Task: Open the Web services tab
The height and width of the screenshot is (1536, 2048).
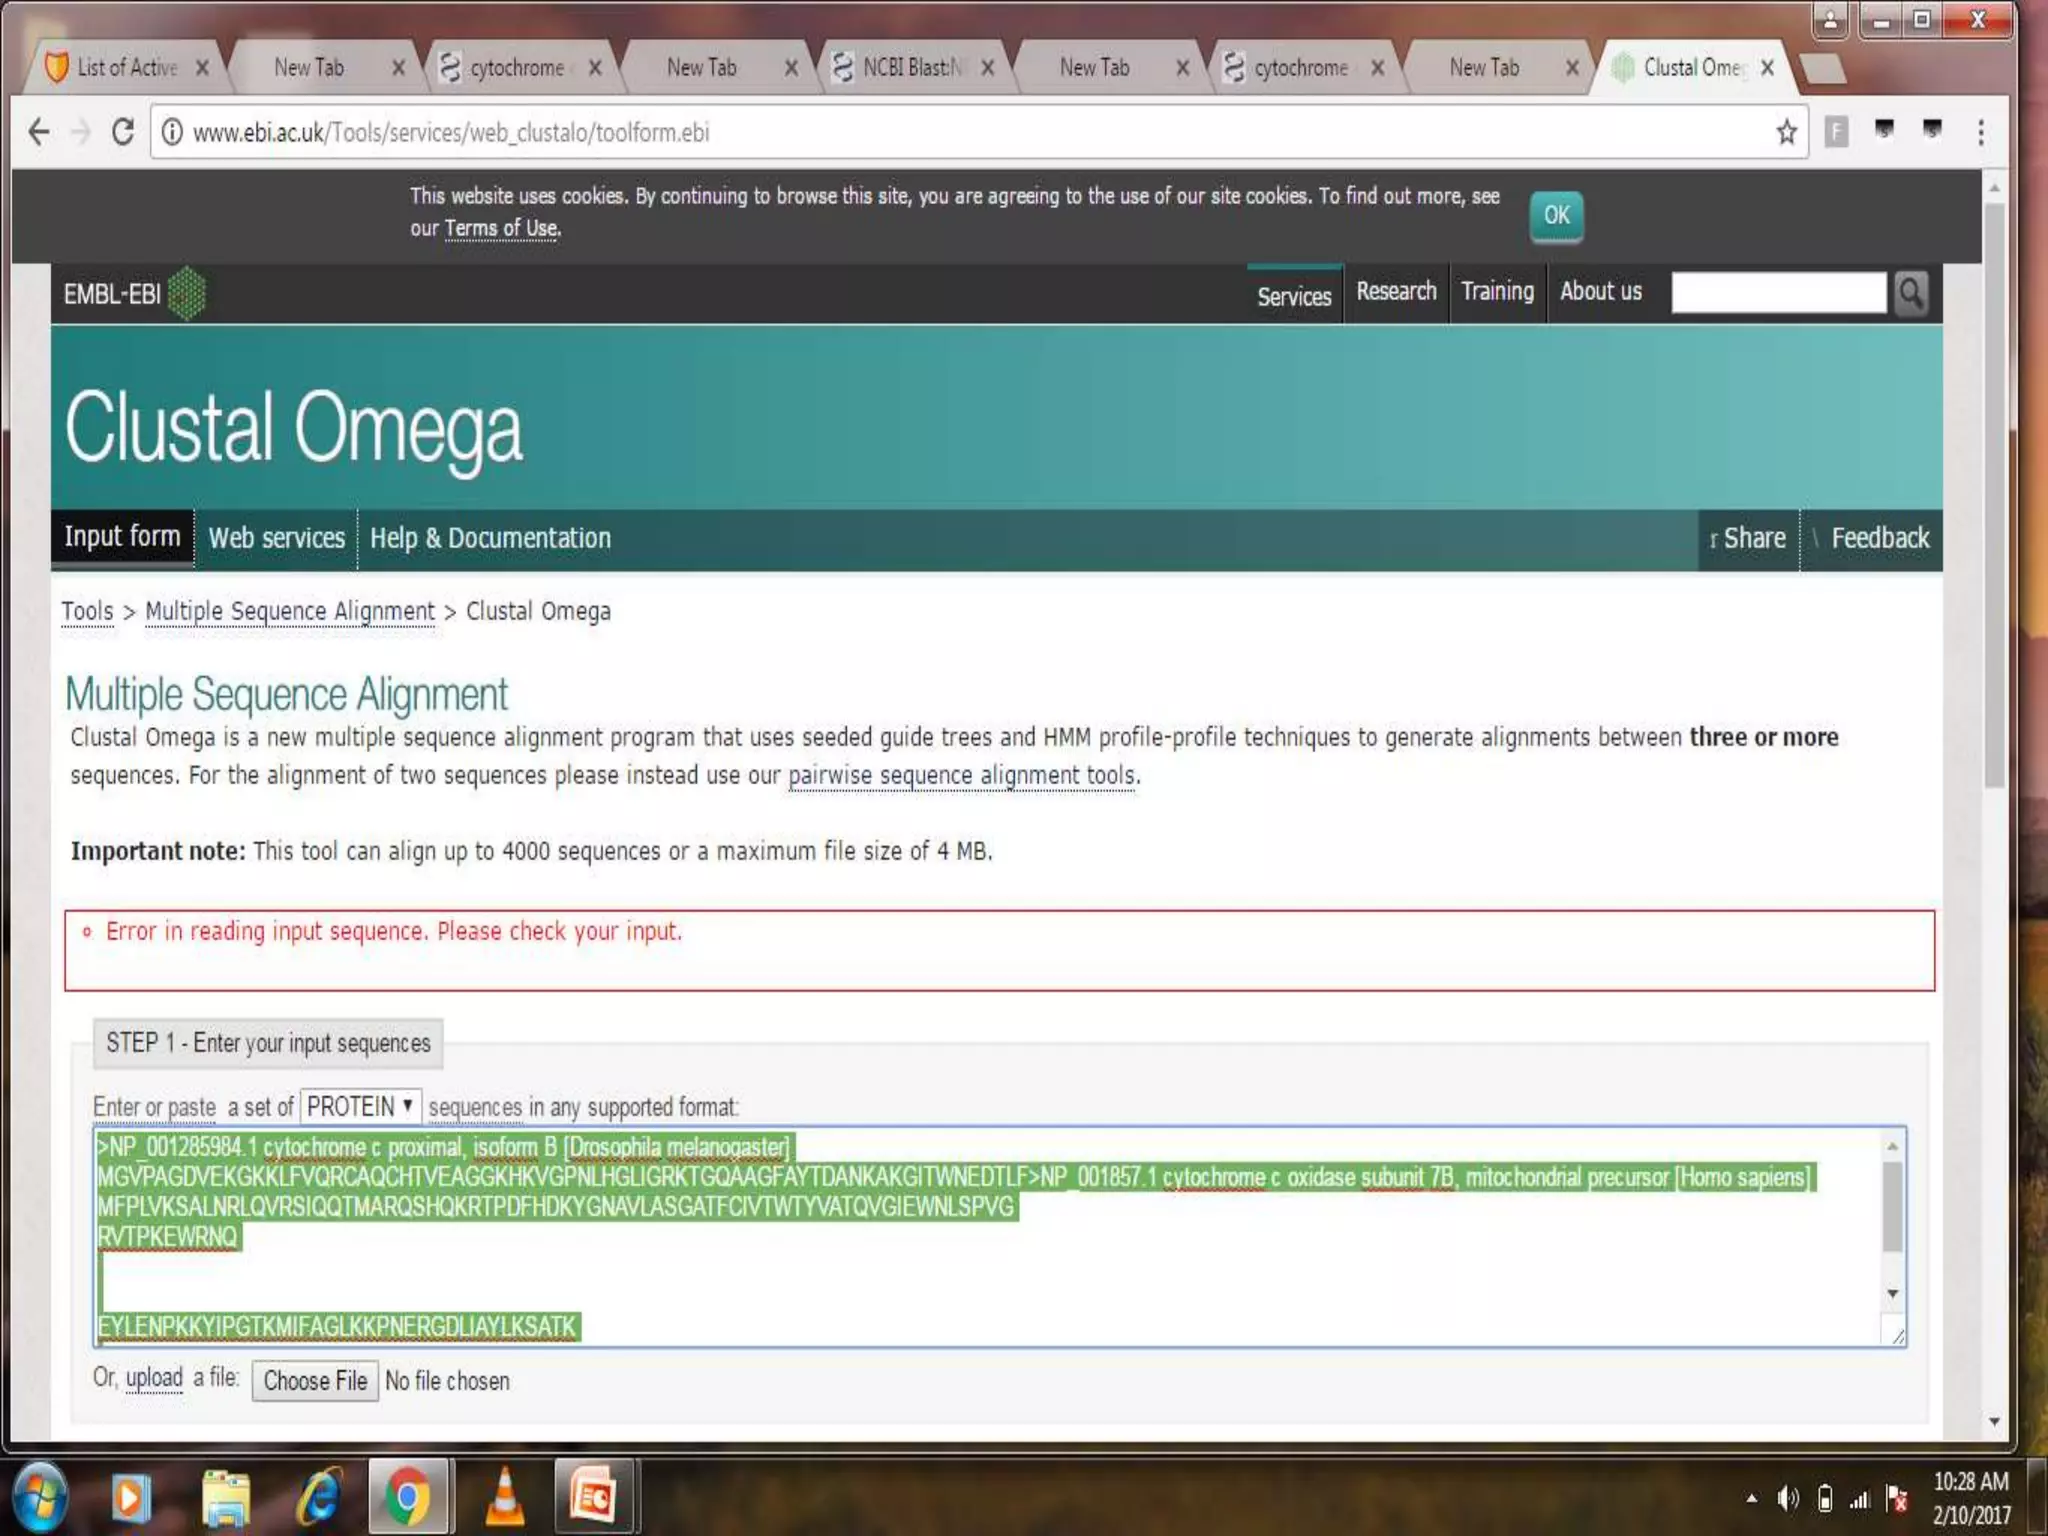Action: [276, 538]
